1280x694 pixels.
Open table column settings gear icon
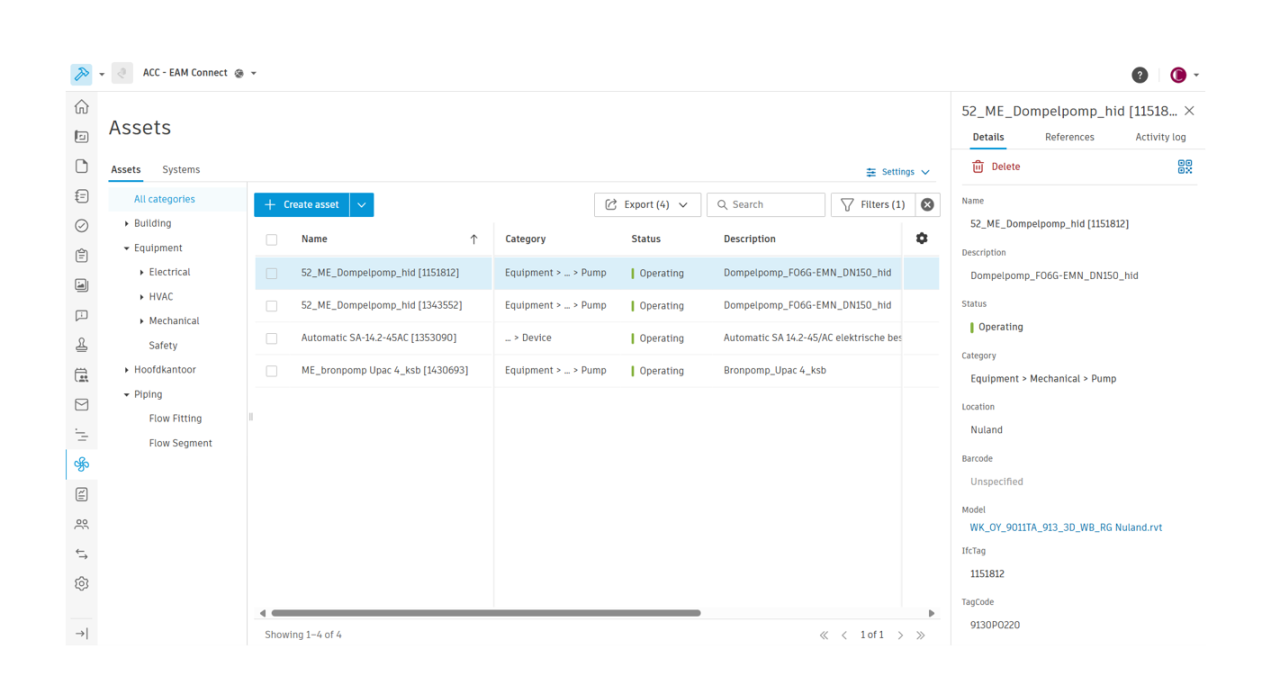(x=921, y=239)
